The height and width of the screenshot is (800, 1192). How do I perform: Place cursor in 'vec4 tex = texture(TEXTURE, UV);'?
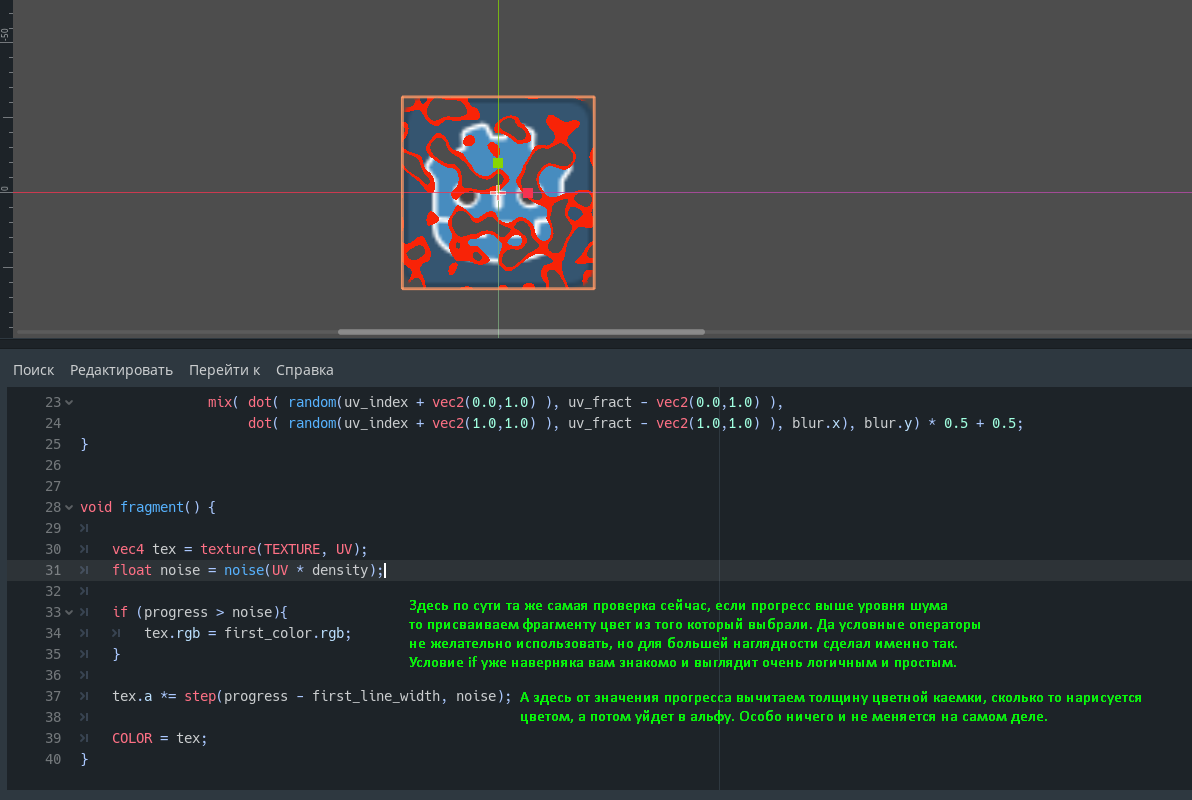(x=239, y=549)
